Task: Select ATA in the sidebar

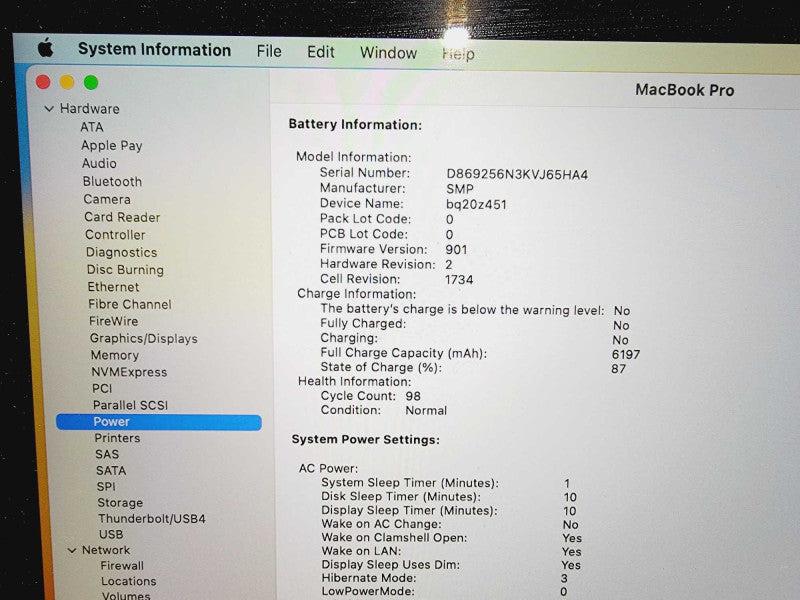Action: pyautogui.click(x=92, y=127)
